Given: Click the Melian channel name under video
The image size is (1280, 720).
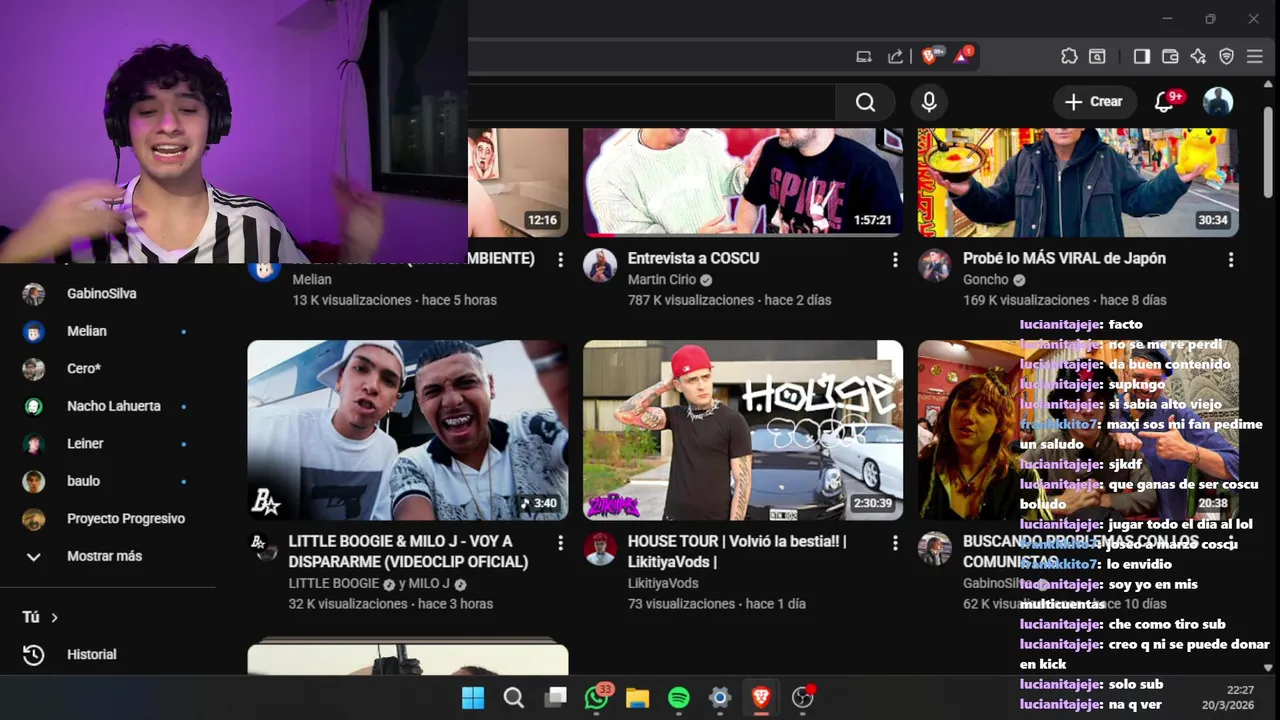Looking at the screenshot, I should 312,280.
